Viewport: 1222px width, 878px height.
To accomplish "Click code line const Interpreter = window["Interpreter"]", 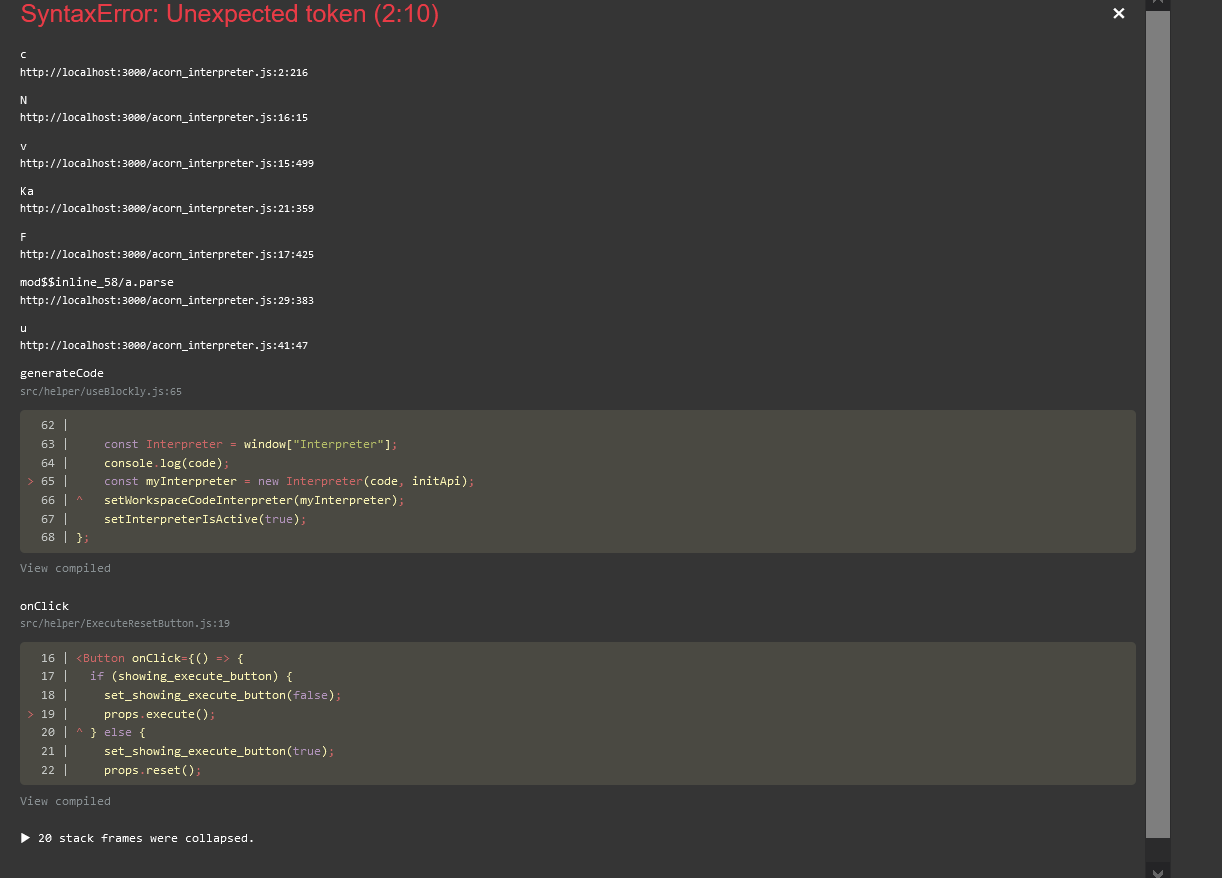I will [251, 444].
